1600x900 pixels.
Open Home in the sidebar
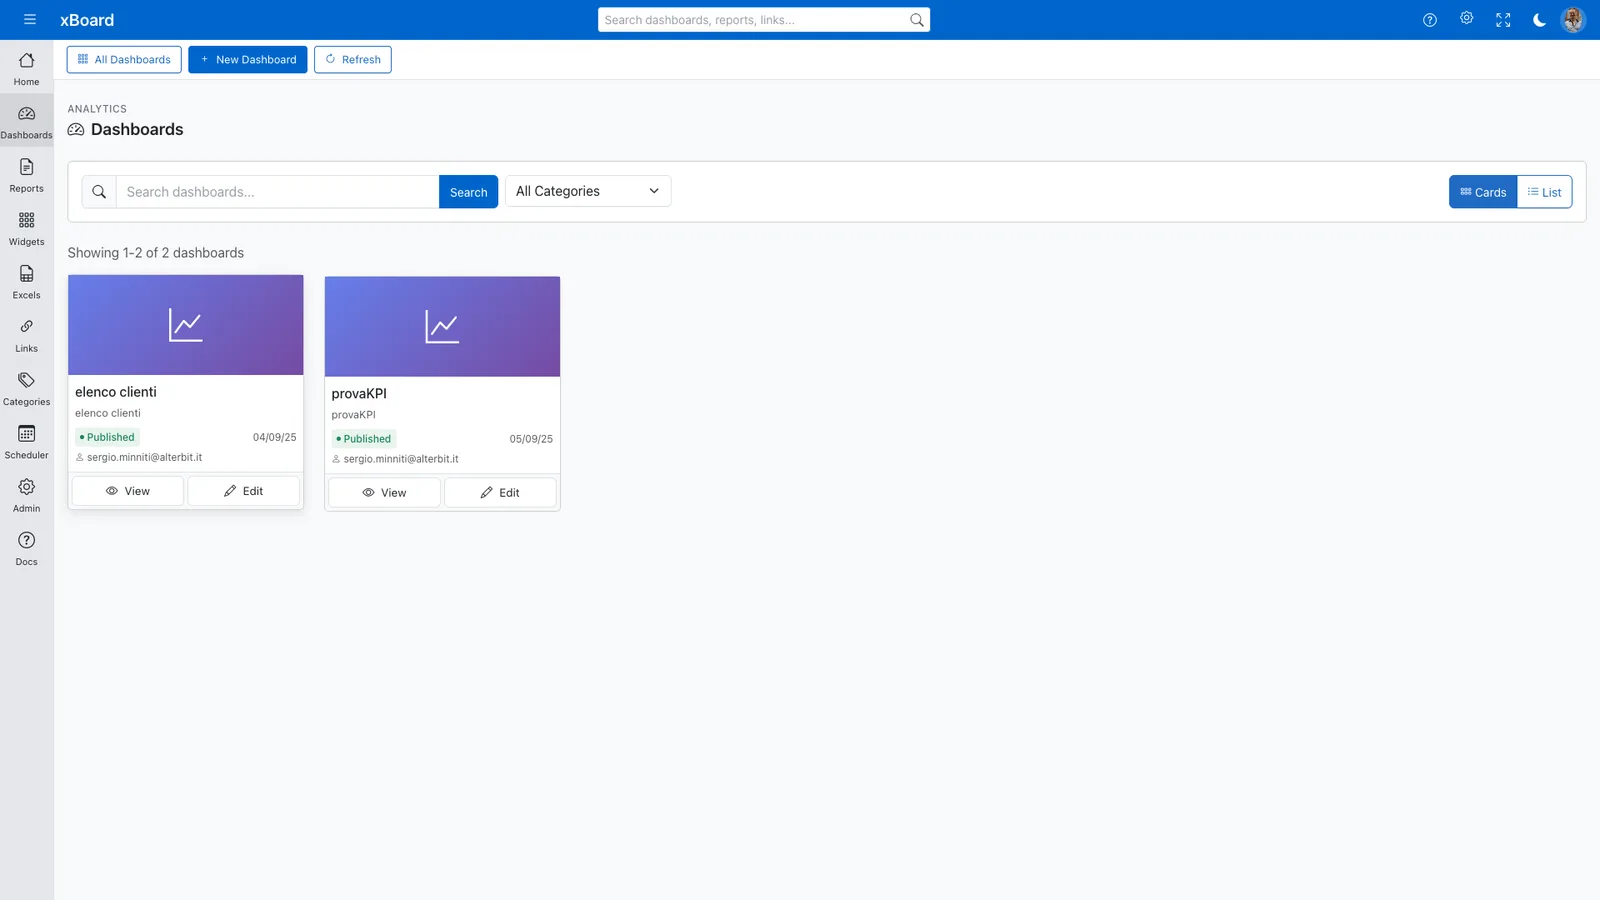[x=27, y=68]
